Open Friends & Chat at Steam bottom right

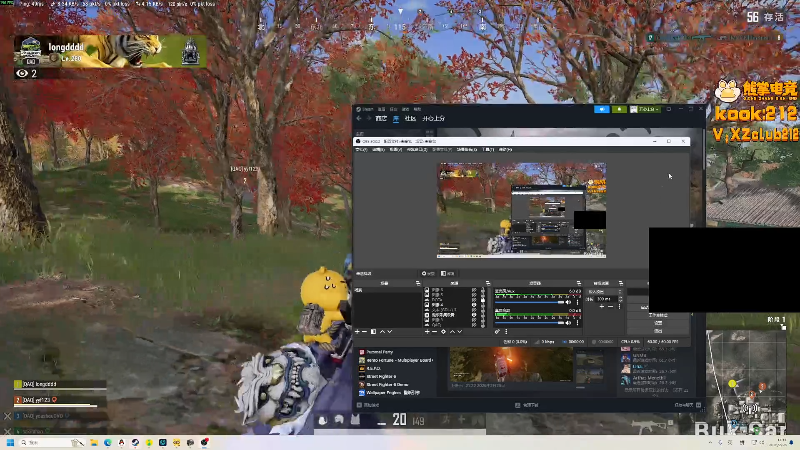click(x=687, y=405)
